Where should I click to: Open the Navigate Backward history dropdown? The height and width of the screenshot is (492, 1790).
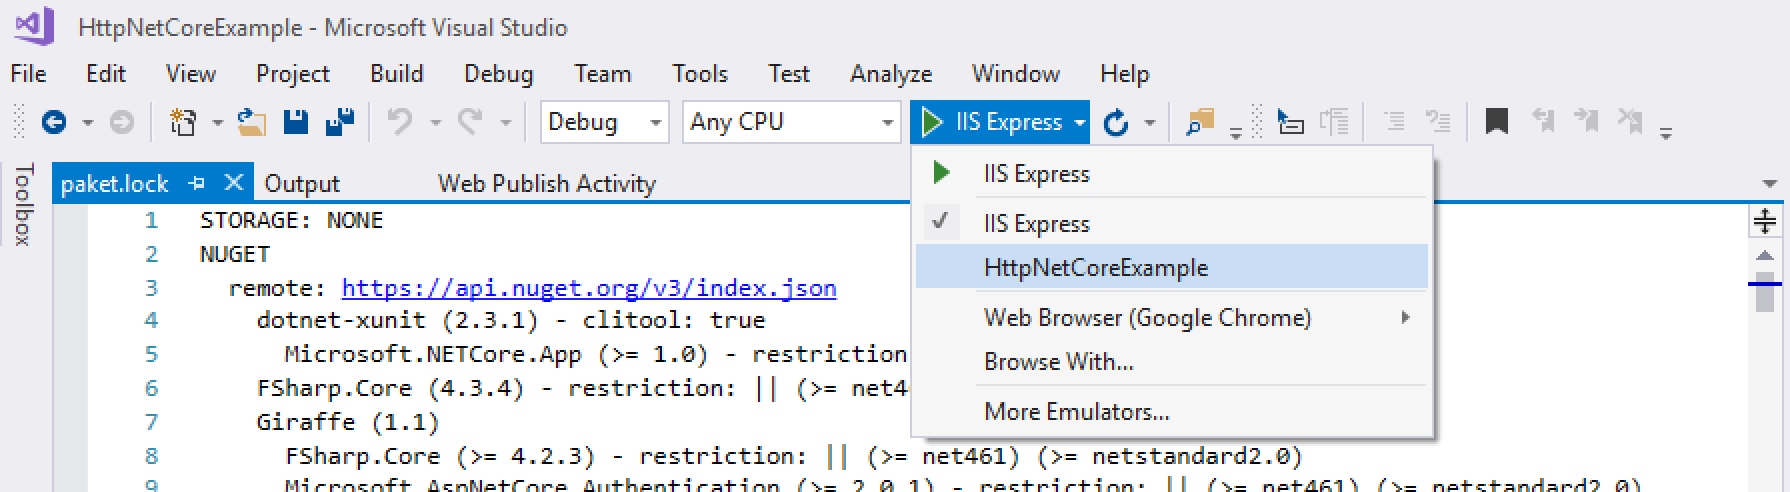pos(88,123)
